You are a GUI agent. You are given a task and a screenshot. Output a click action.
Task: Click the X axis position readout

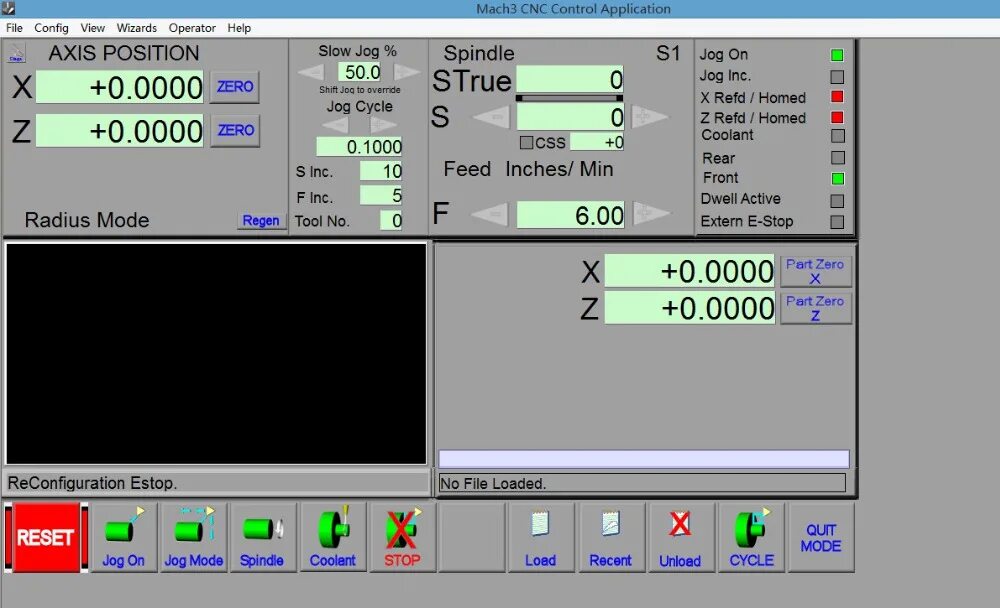point(119,87)
